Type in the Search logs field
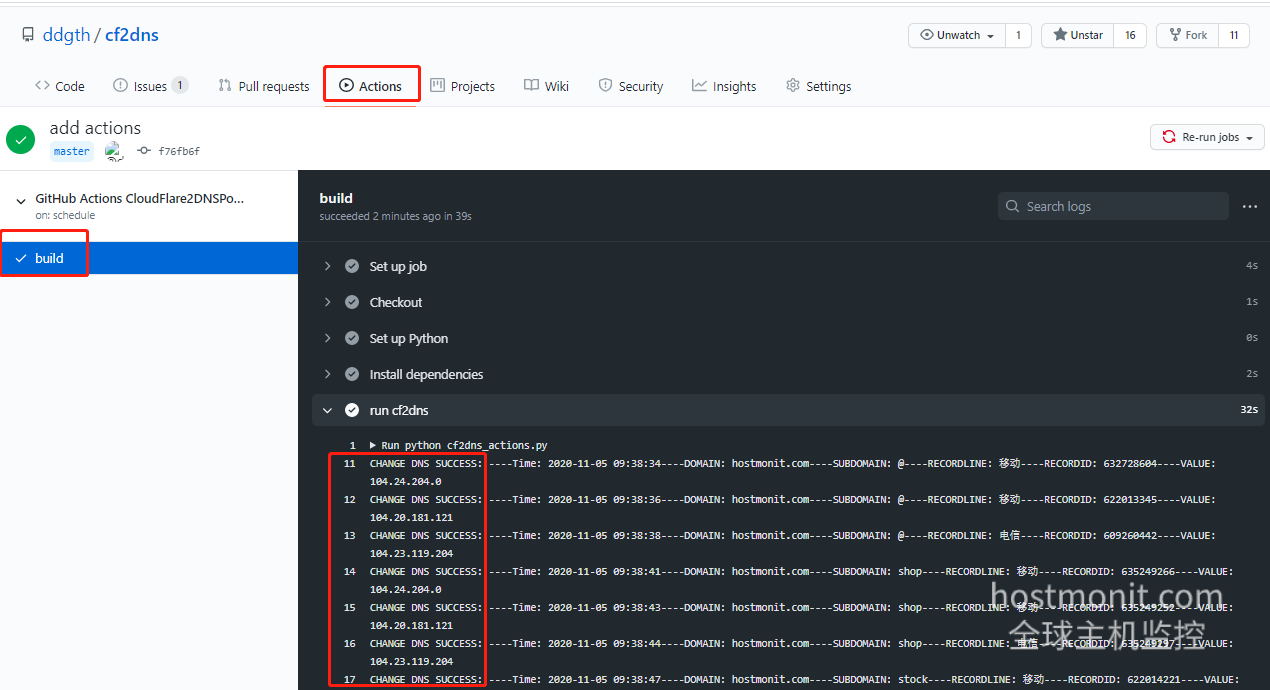Image resolution: width=1270 pixels, height=690 pixels. (1120, 206)
